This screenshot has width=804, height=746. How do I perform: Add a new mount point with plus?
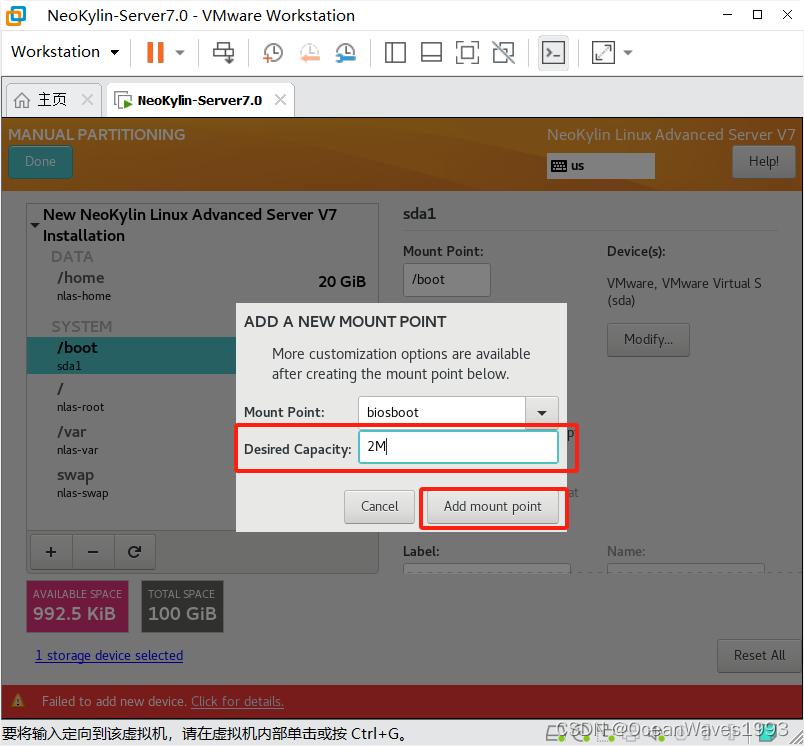(51, 552)
